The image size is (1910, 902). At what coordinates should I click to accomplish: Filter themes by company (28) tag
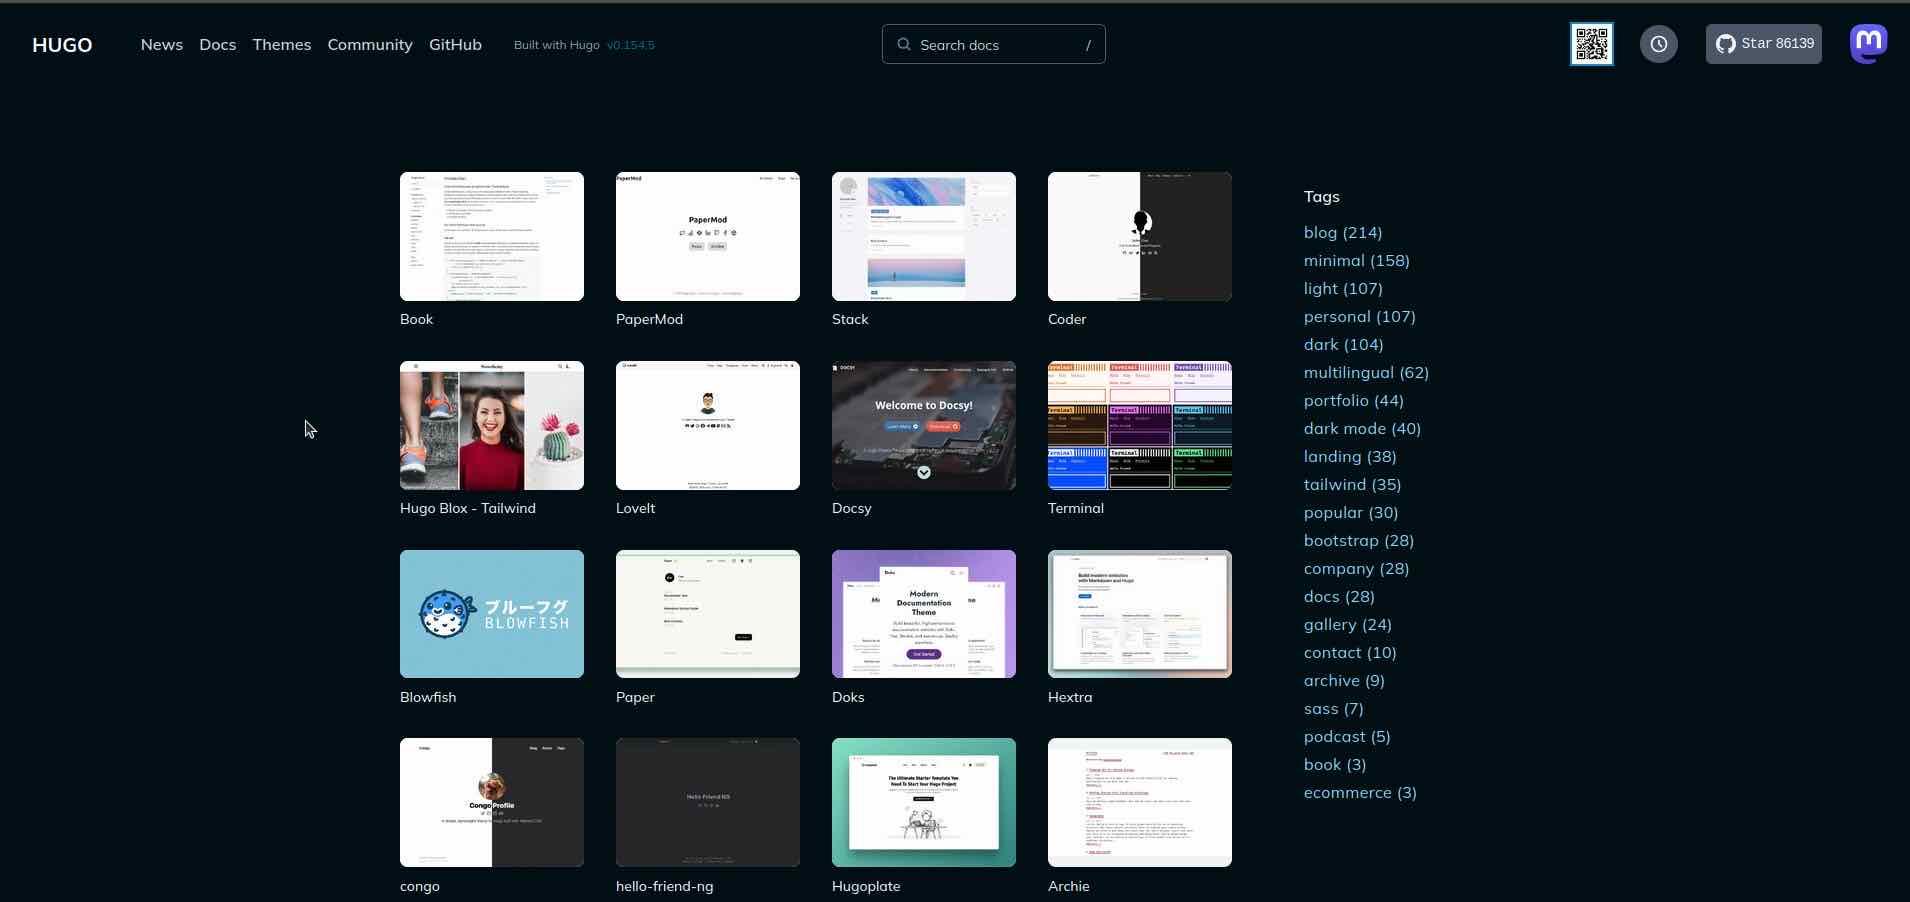click(1356, 568)
